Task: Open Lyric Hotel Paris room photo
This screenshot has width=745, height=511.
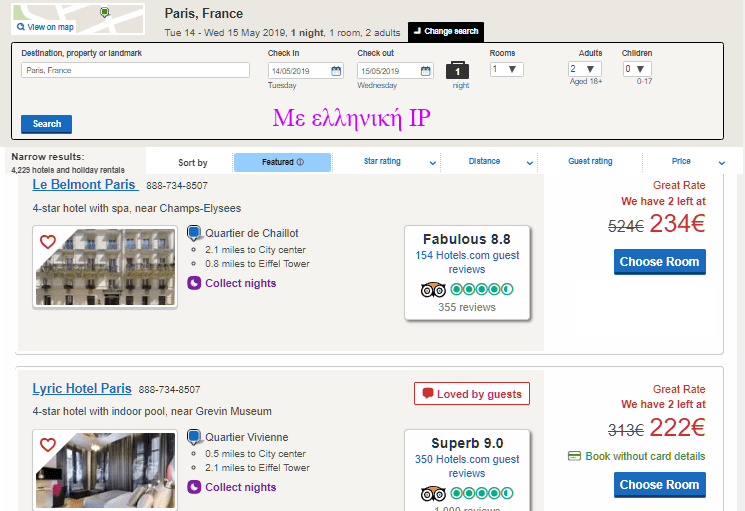Action: pos(105,470)
